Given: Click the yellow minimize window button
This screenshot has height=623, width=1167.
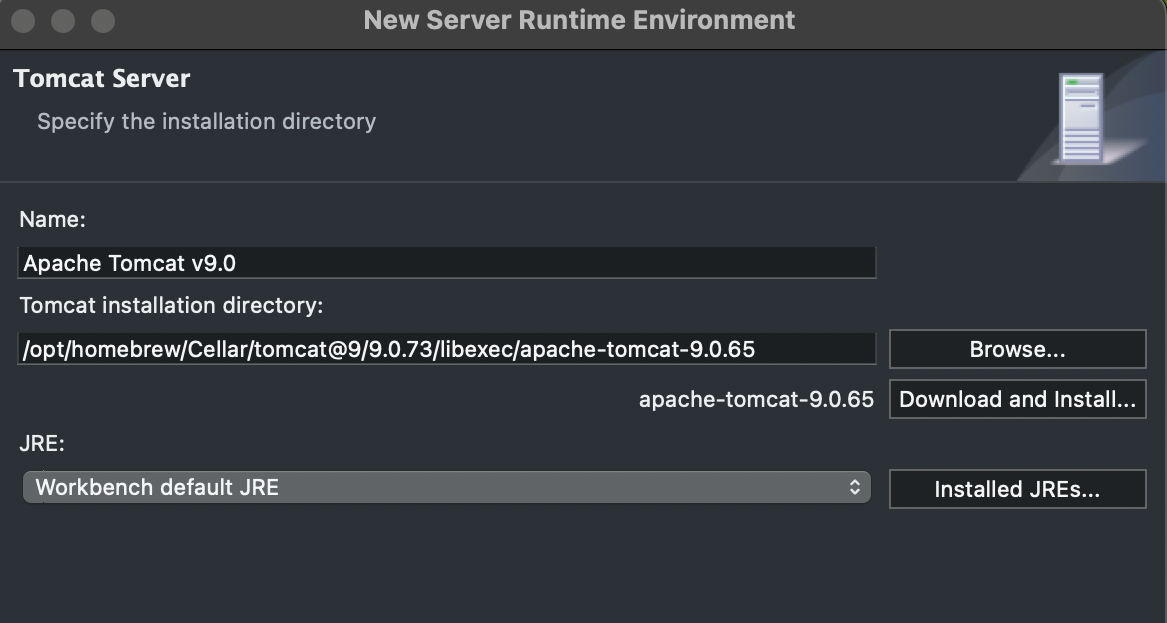Looking at the screenshot, I should click(63, 21).
